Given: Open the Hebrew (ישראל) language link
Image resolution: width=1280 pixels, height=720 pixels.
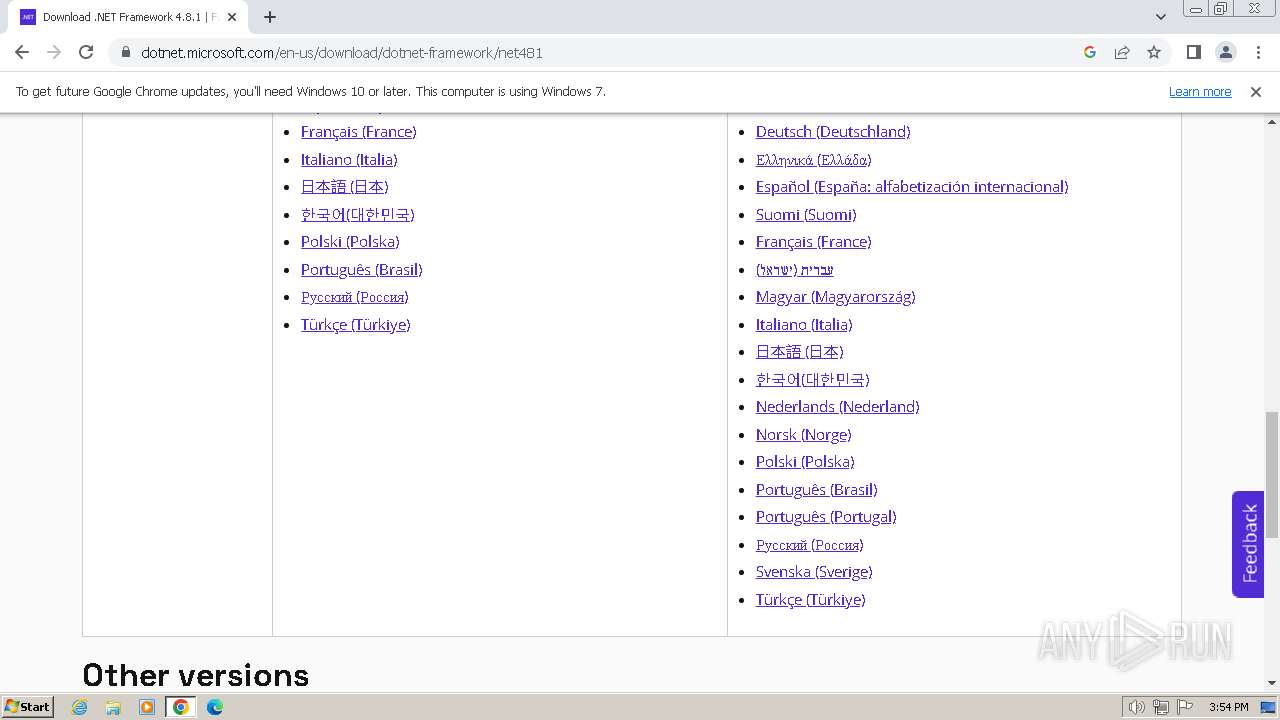Looking at the screenshot, I should coord(795,269).
